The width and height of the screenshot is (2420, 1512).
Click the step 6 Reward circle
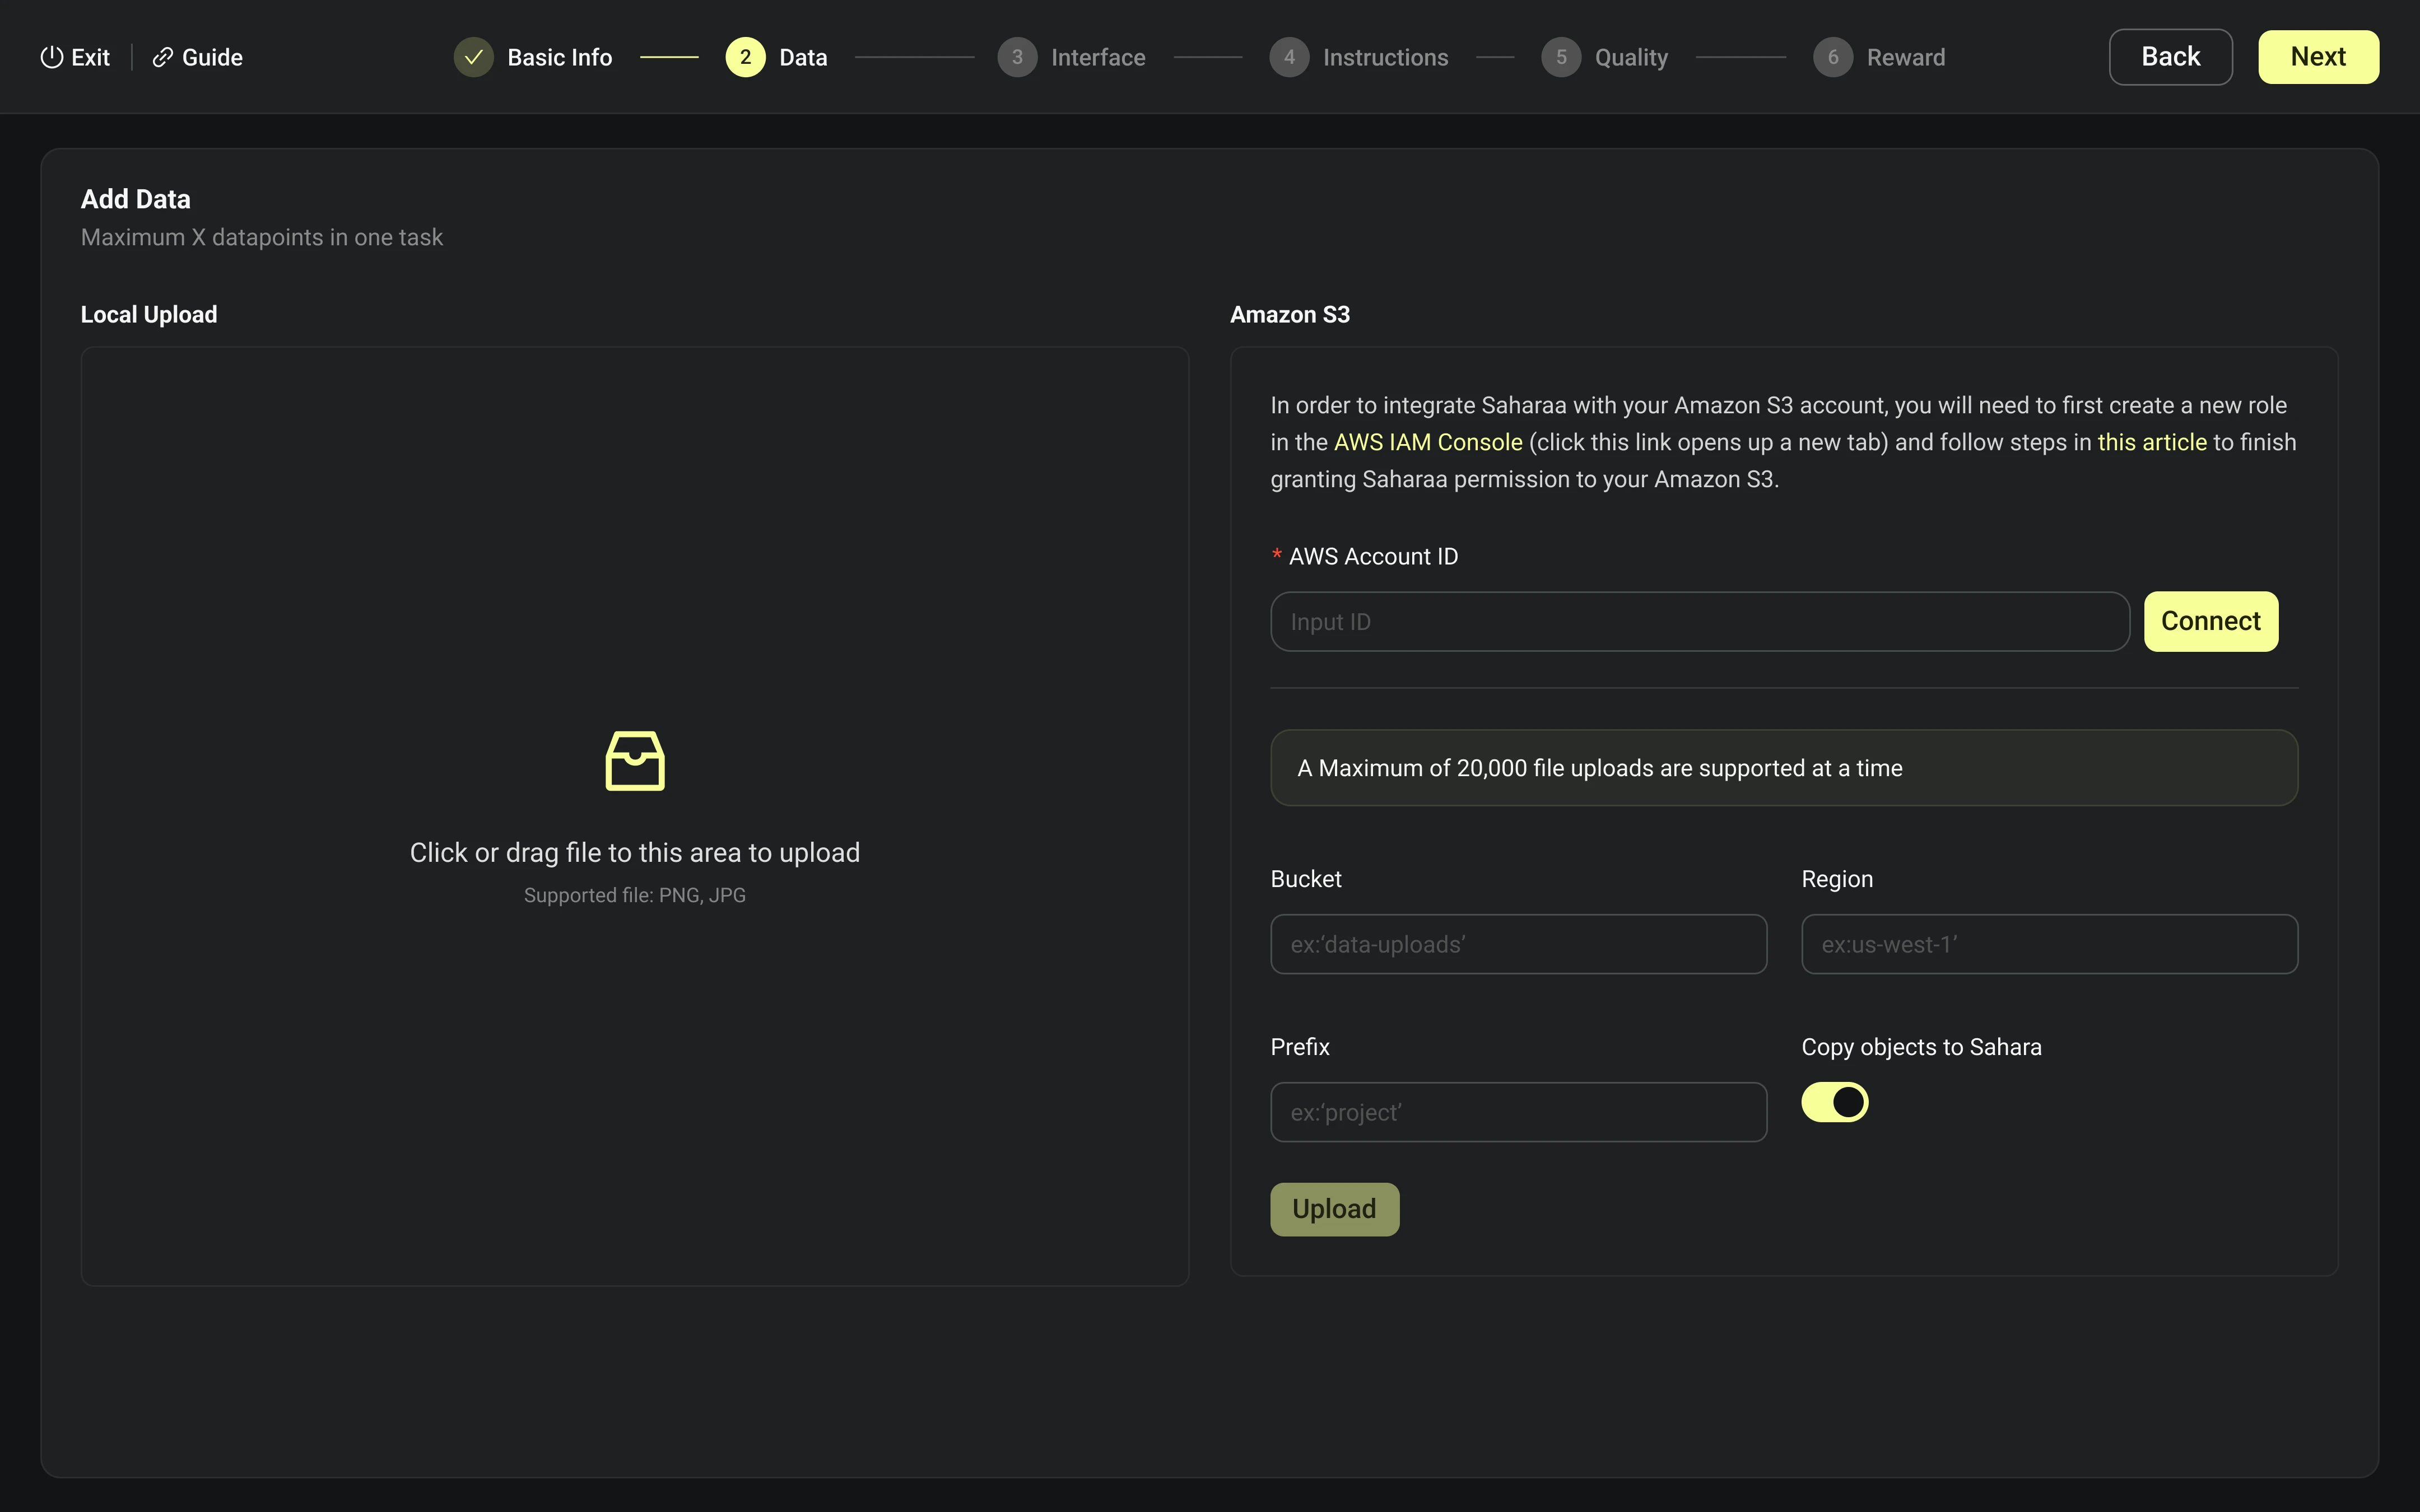[x=1833, y=57]
